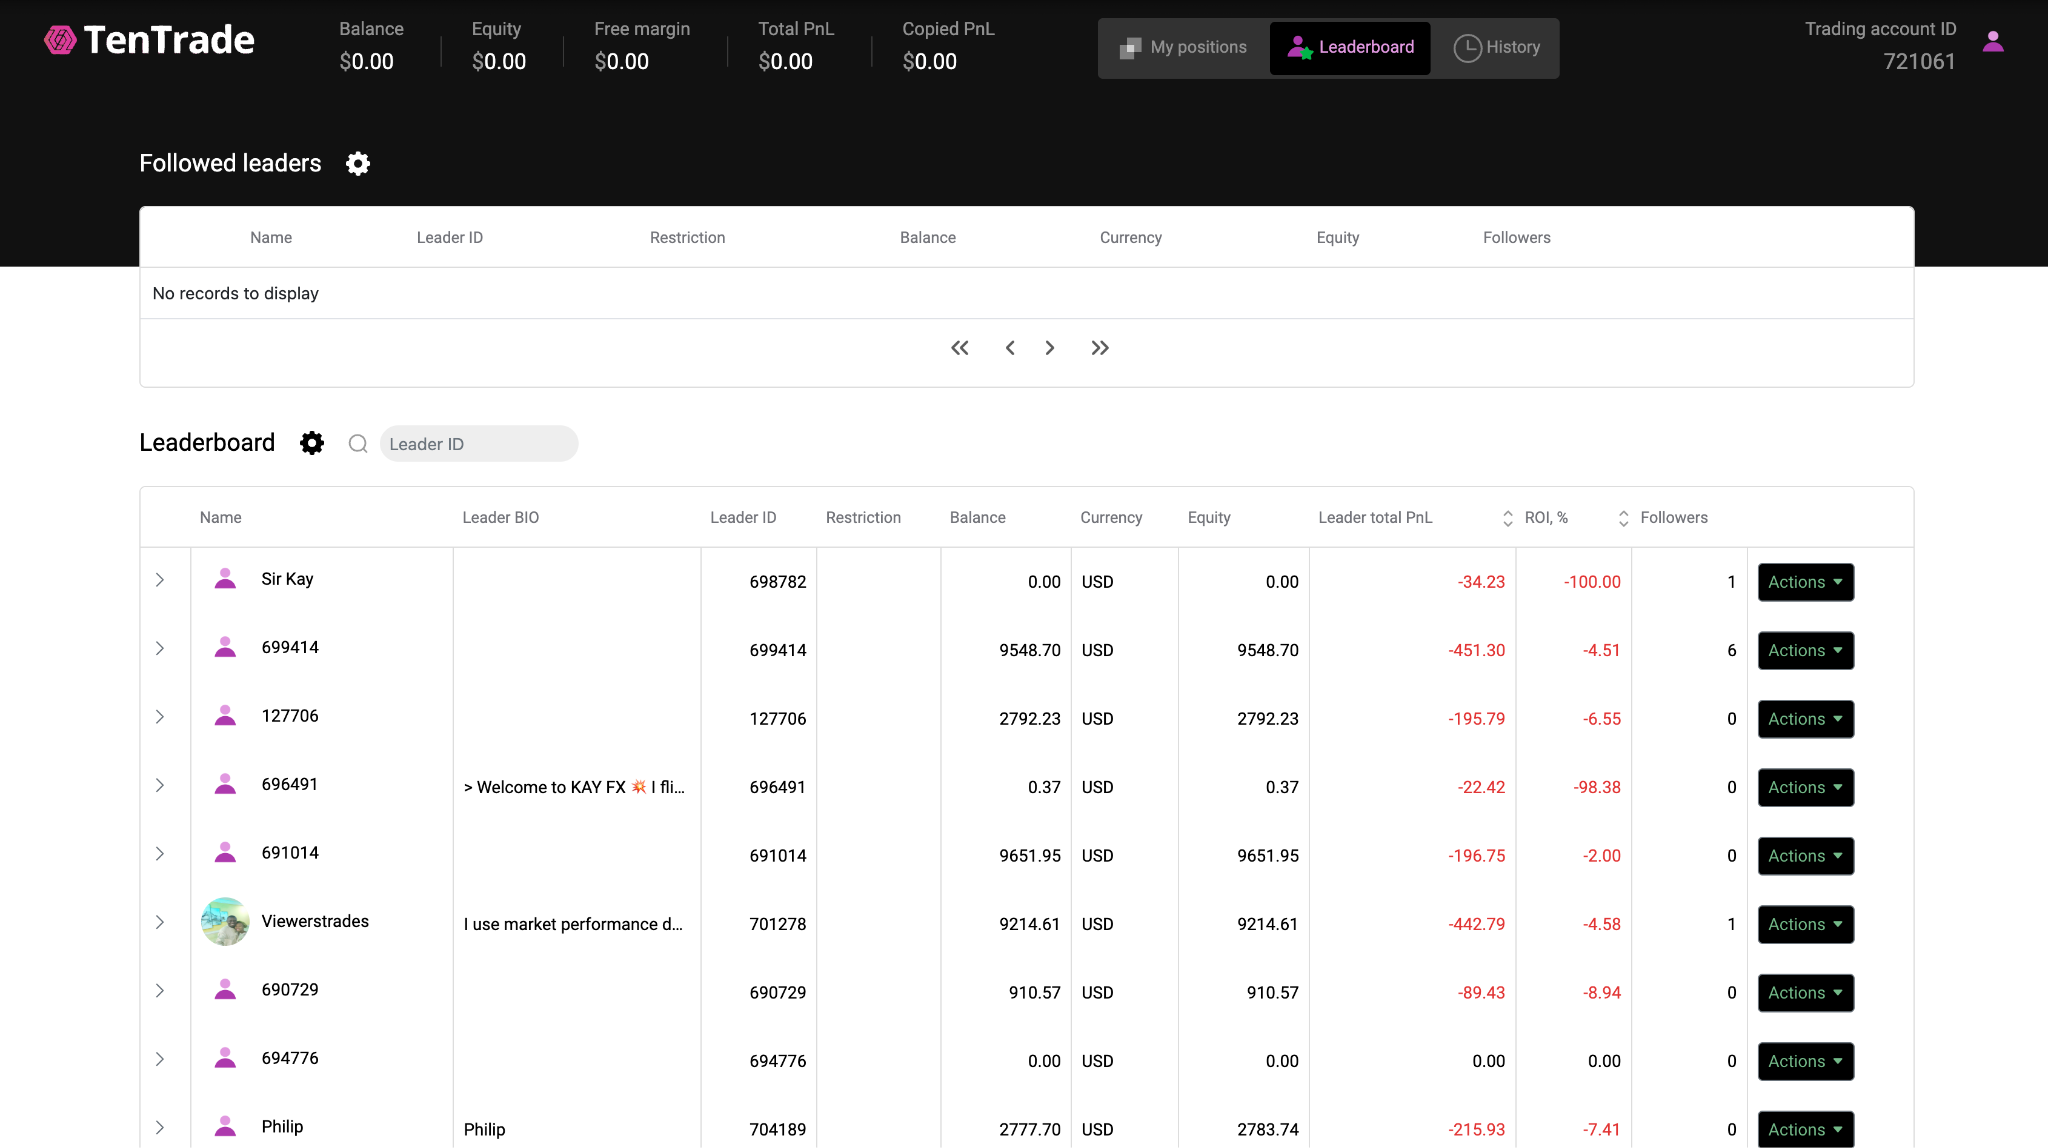The height and width of the screenshot is (1148, 2048).
Task: Open Actions dropdown for leader 699414
Action: coord(1806,650)
